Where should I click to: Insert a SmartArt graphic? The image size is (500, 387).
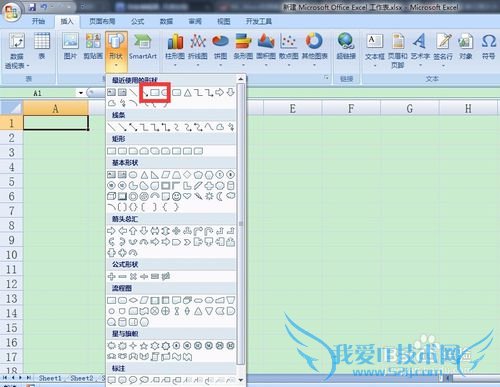click(143, 46)
